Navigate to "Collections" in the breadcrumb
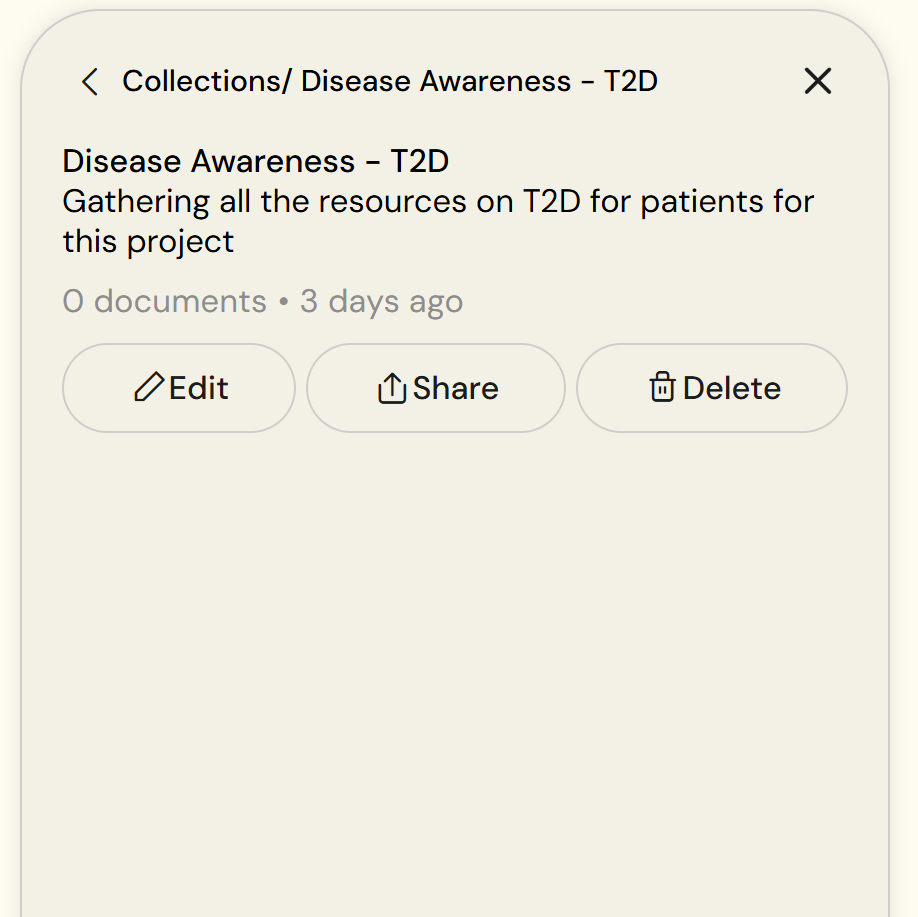The image size is (918, 917). [203, 82]
